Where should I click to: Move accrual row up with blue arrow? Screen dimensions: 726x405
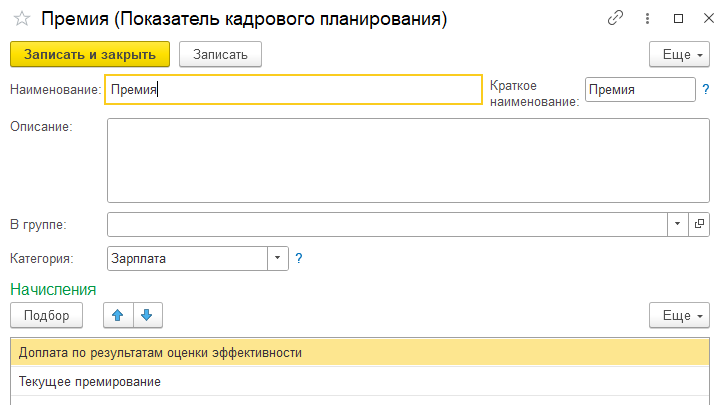(118, 315)
